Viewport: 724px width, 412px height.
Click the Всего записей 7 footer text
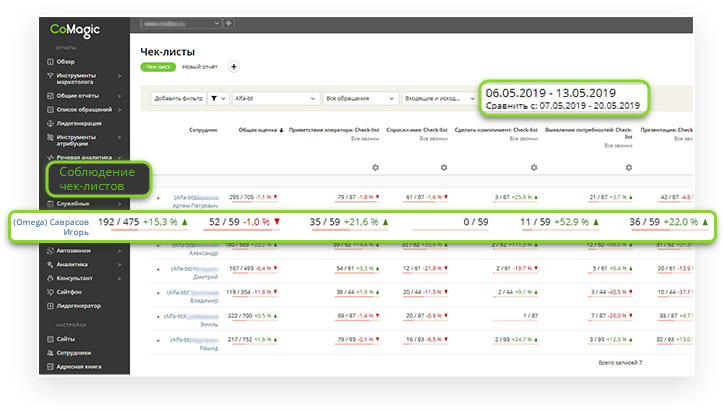[620, 363]
